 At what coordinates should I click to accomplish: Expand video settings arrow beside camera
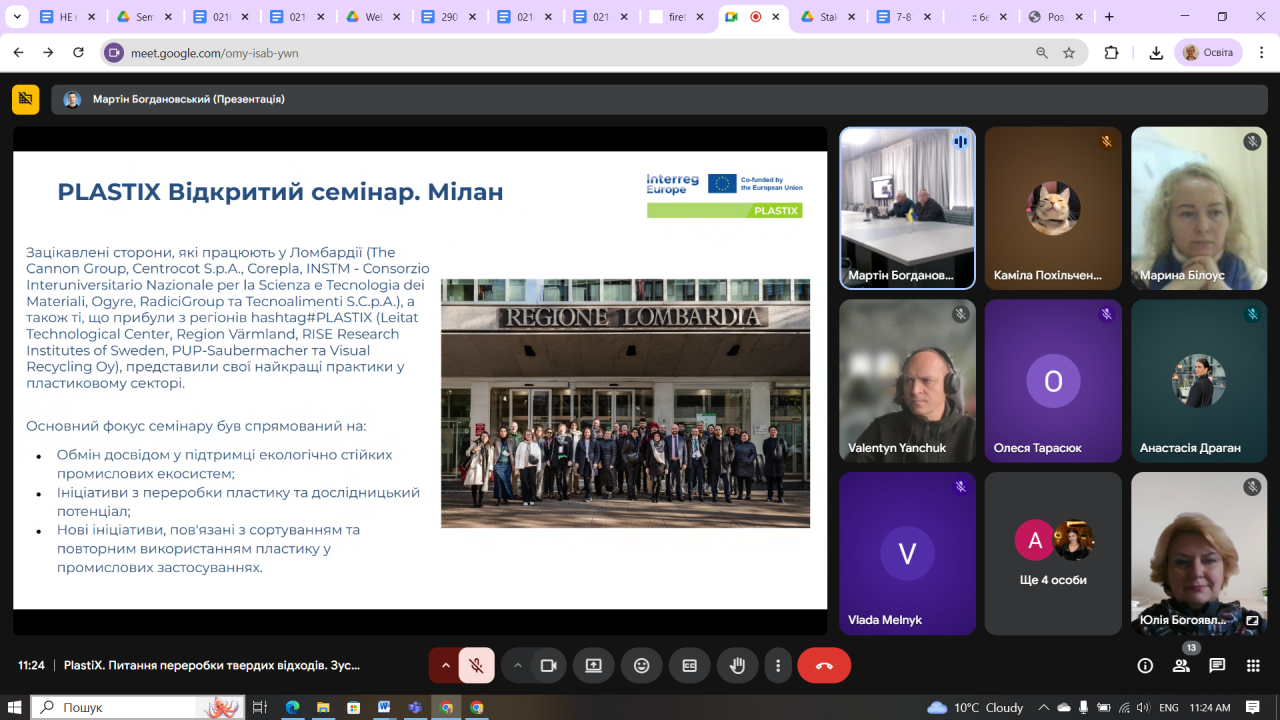pos(517,666)
